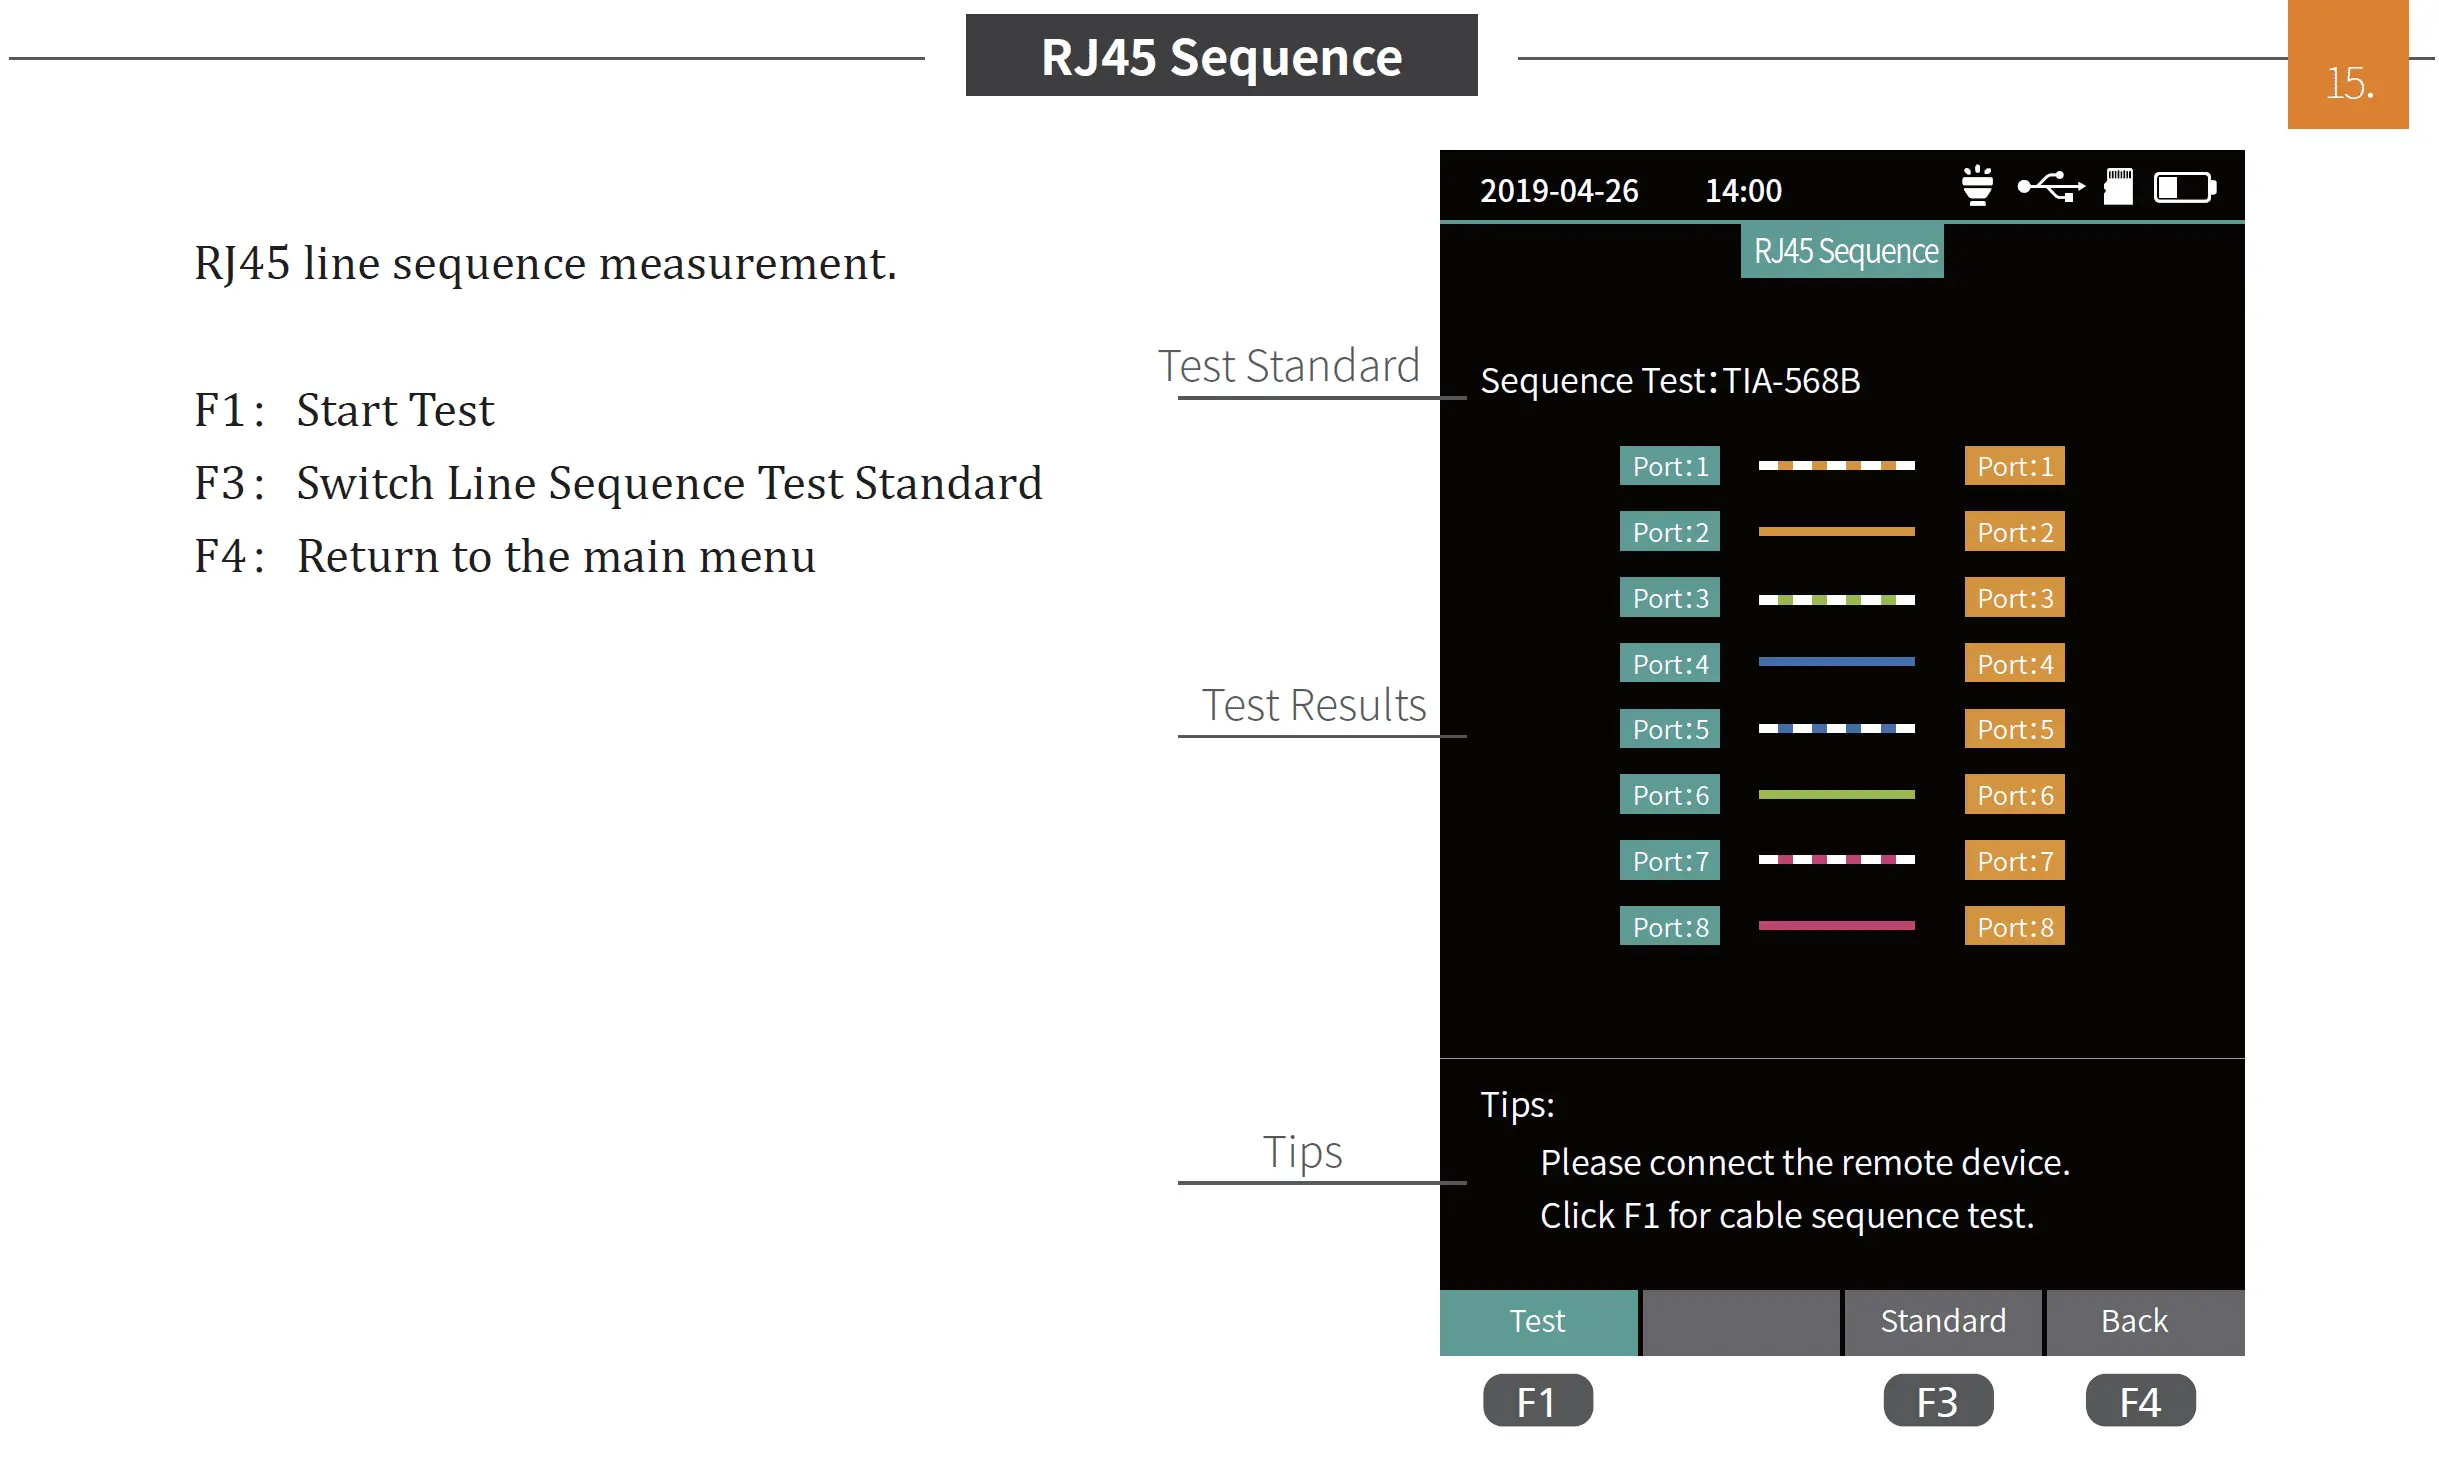The height and width of the screenshot is (1464, 2439).
Task: Click the USB connection icon
Action: coord(2051,187)
